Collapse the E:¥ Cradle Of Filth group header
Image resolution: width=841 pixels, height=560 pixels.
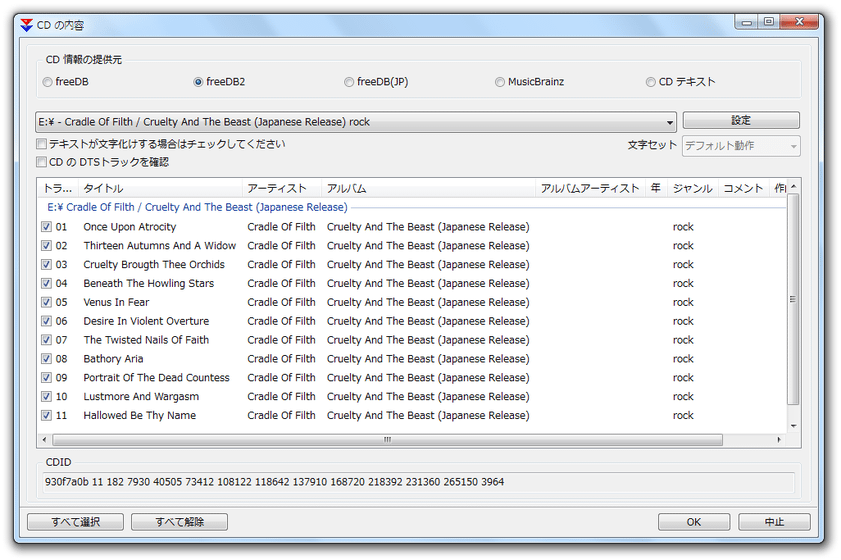[x=197, y=207]
